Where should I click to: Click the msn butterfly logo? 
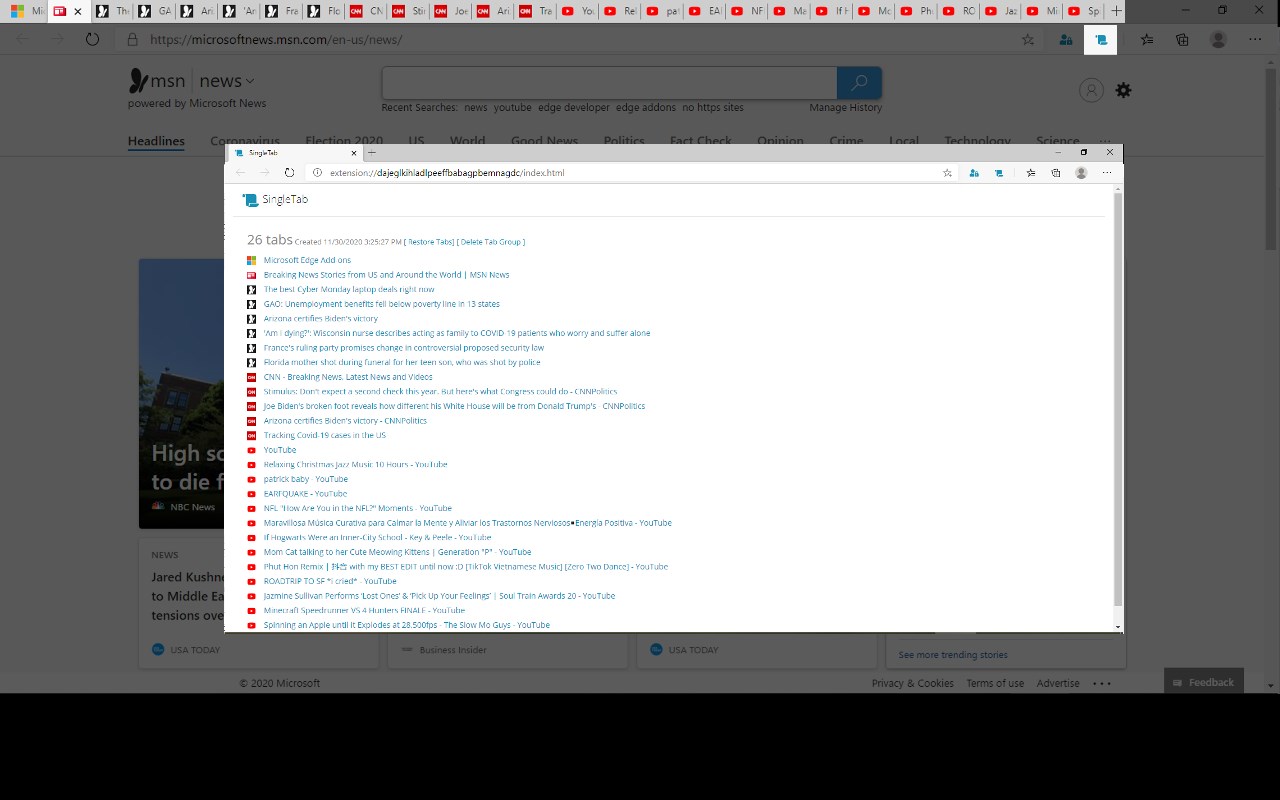point(139,81)
